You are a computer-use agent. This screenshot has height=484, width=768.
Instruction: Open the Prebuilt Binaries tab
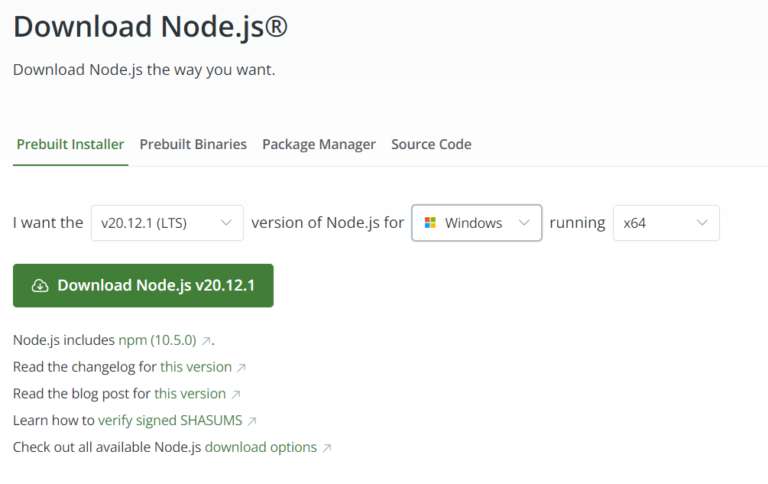193,145
